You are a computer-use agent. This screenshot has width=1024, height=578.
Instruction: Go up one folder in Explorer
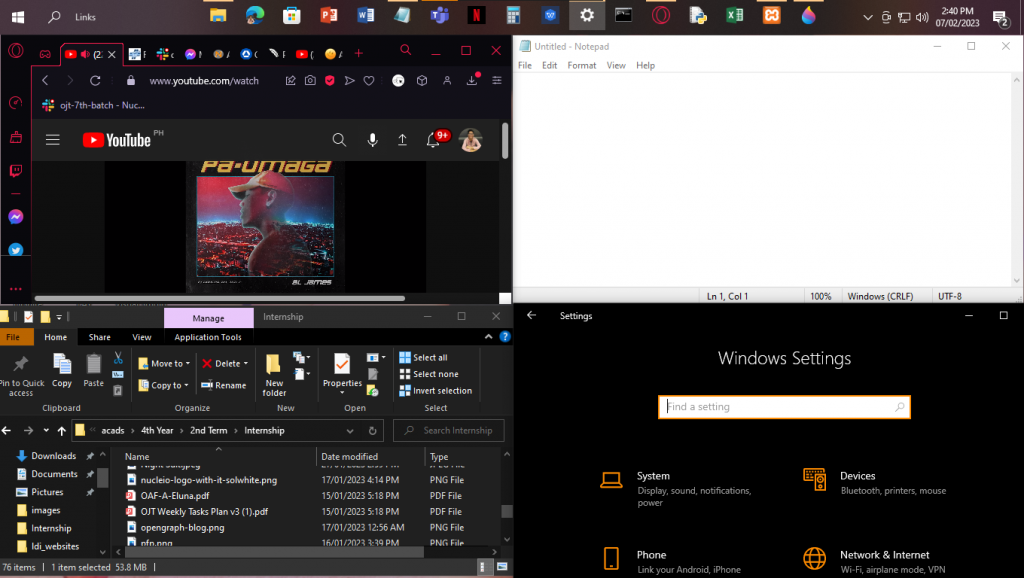pos(61,430)
